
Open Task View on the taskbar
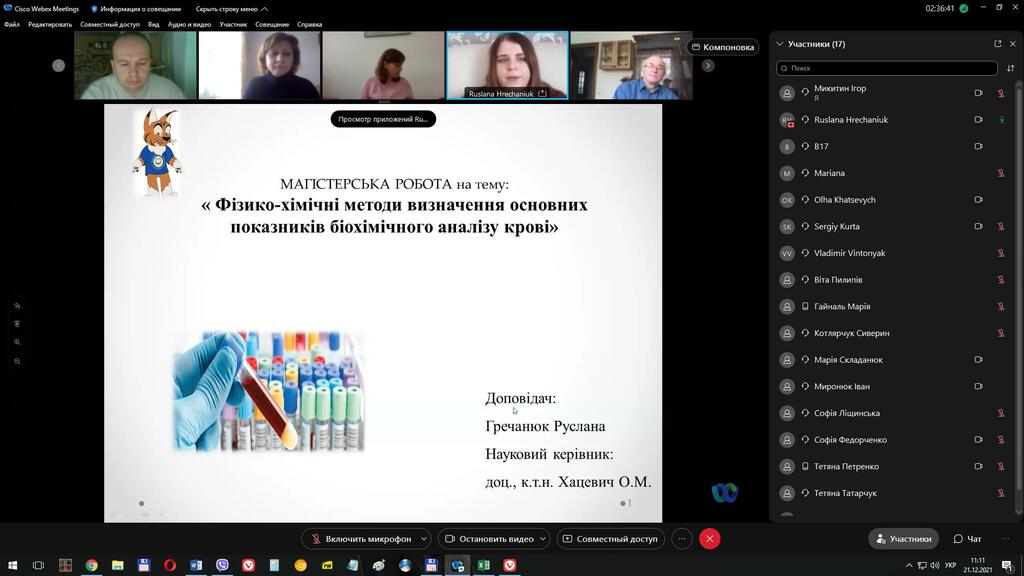point(39,565)
